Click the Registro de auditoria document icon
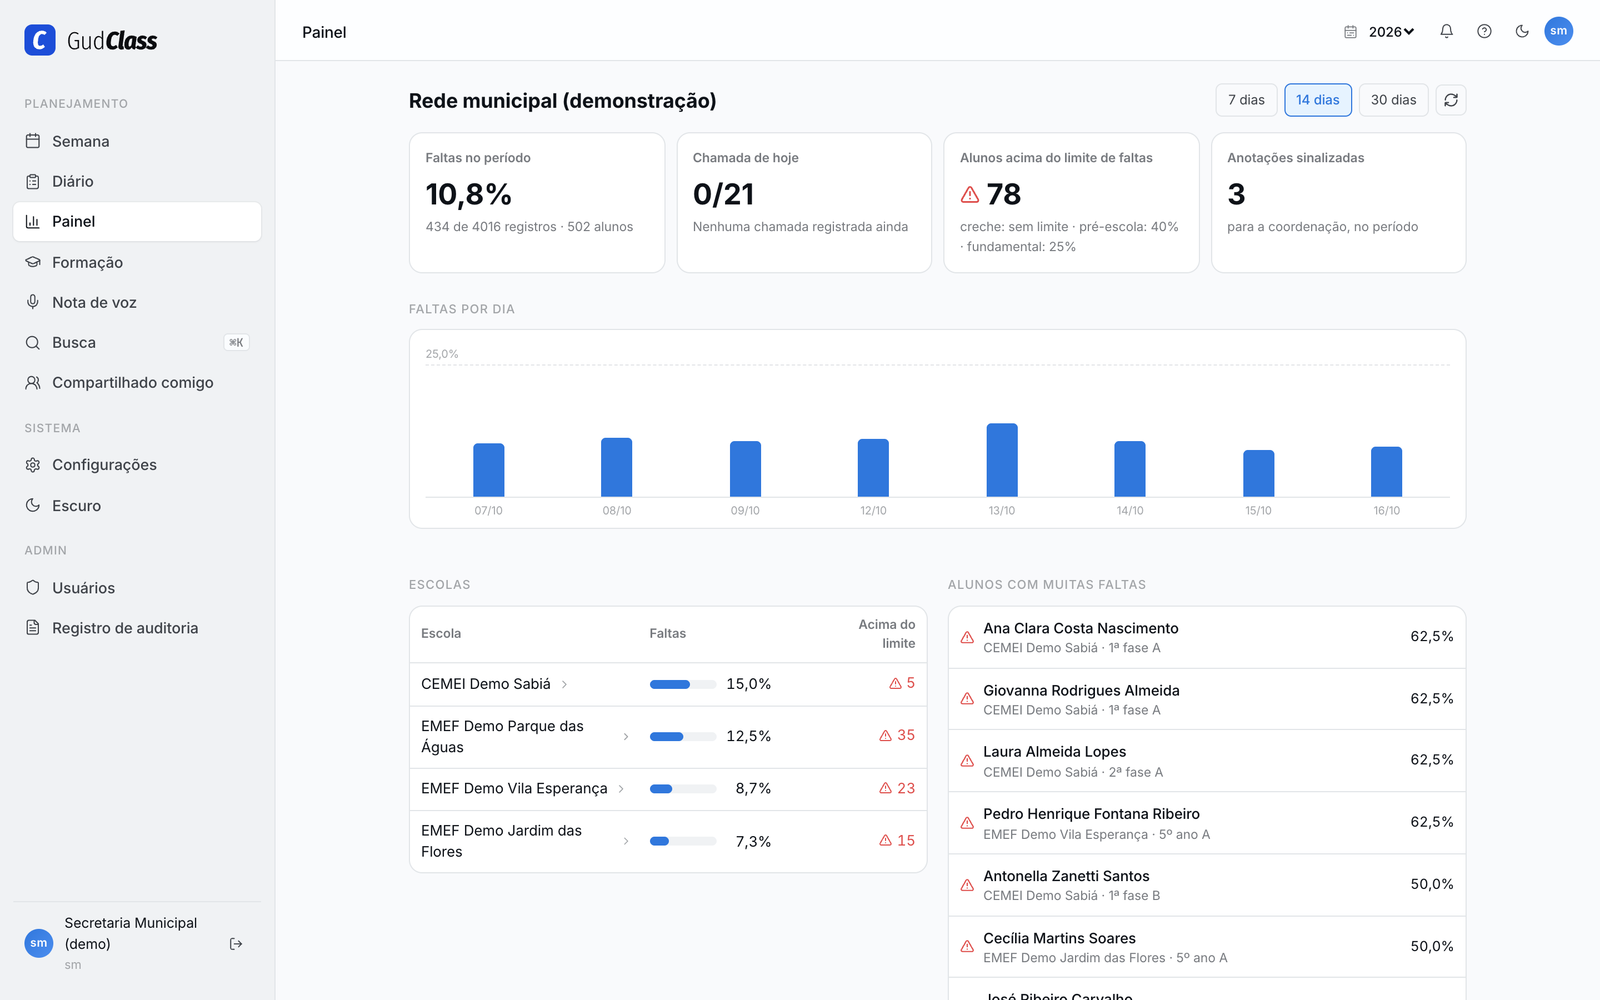1600x1000 pixels. pyautogui.click(x=33, y=628)
